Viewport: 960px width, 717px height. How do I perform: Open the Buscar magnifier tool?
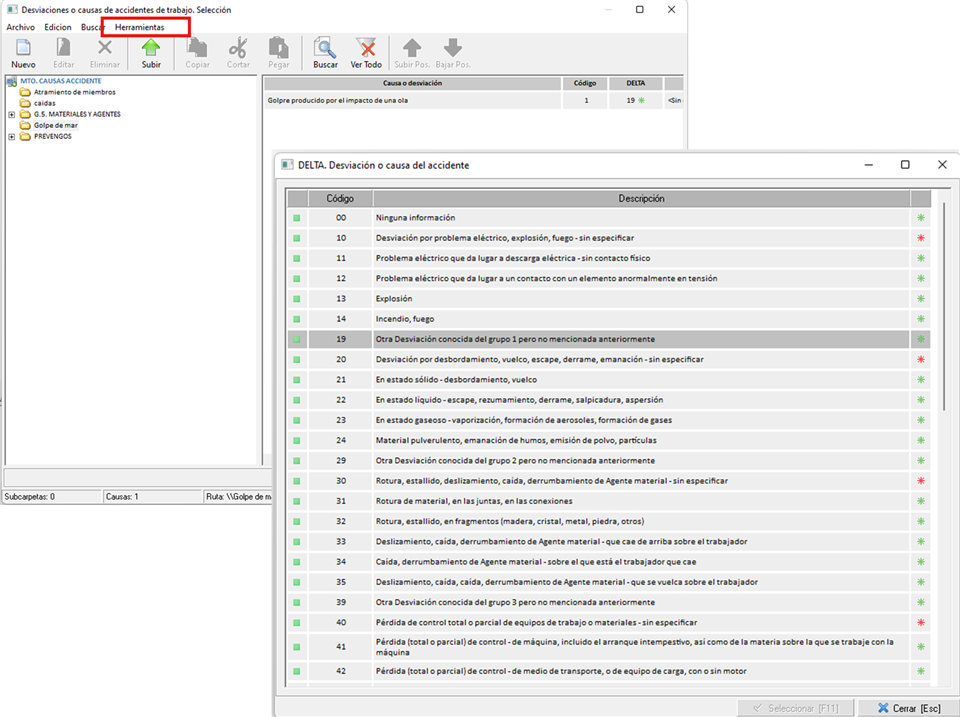click(325, 48)
